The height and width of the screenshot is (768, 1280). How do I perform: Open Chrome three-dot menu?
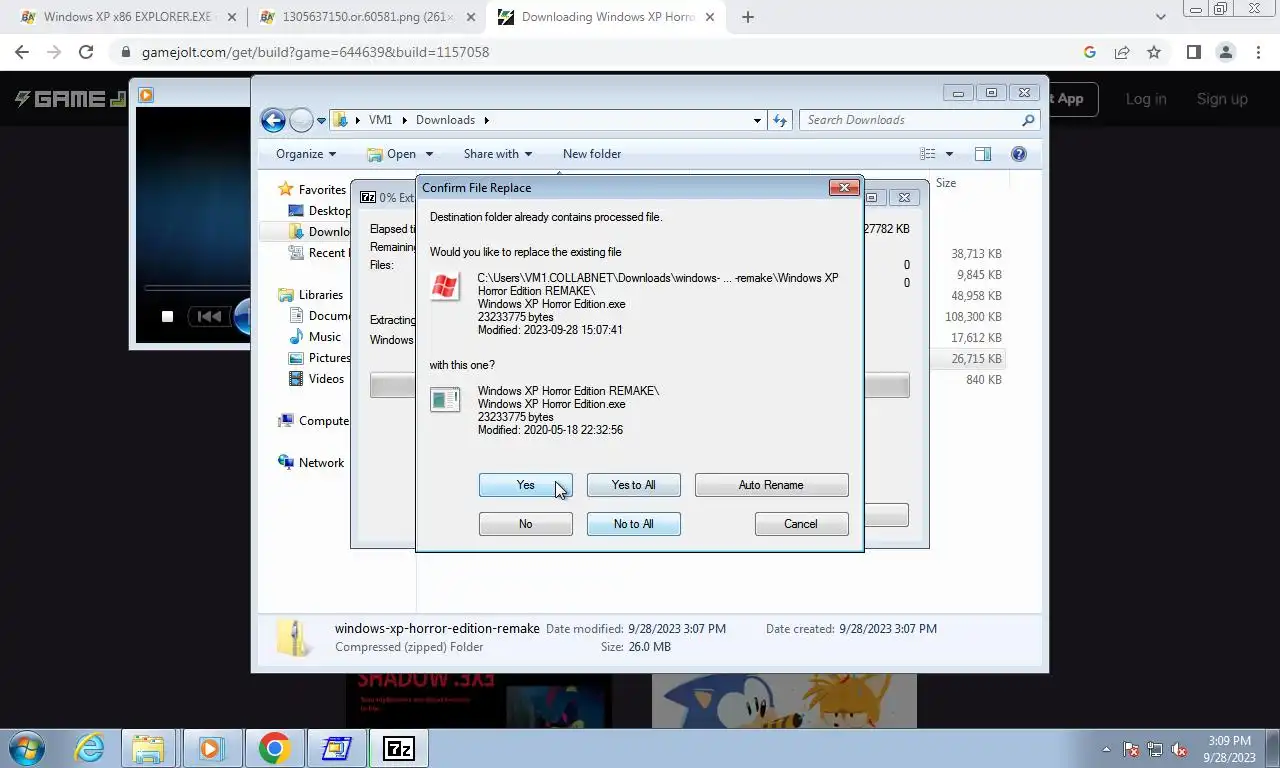tap(1258, 52)
